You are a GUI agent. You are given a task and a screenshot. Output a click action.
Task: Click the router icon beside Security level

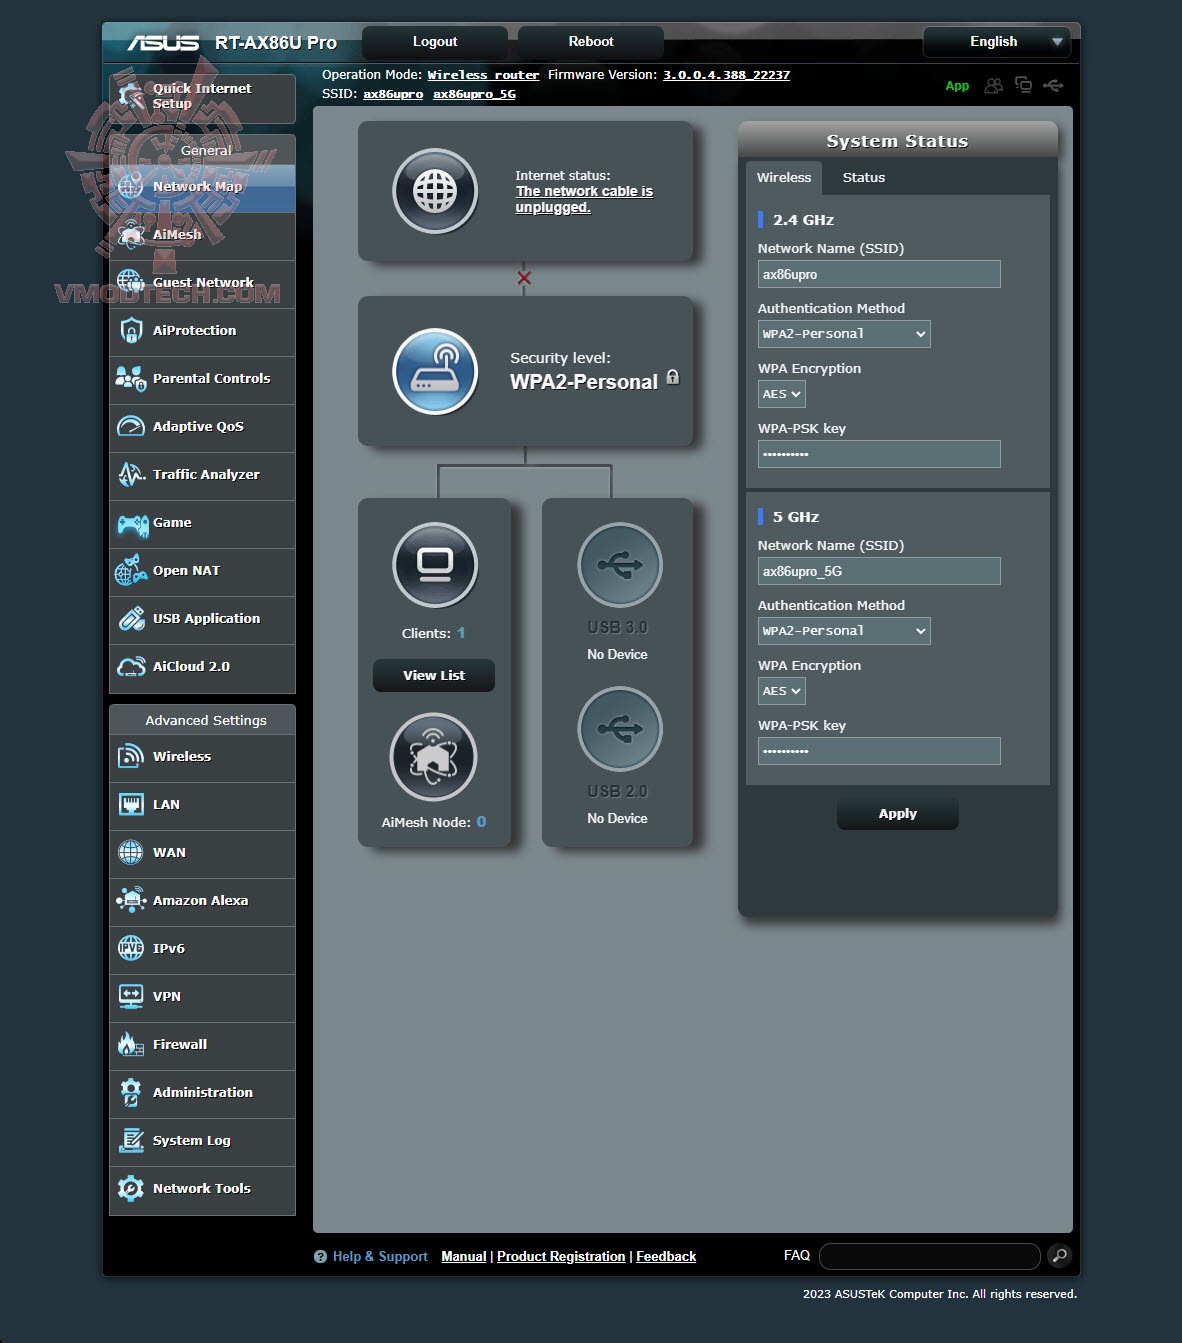[x=435, y=371]
